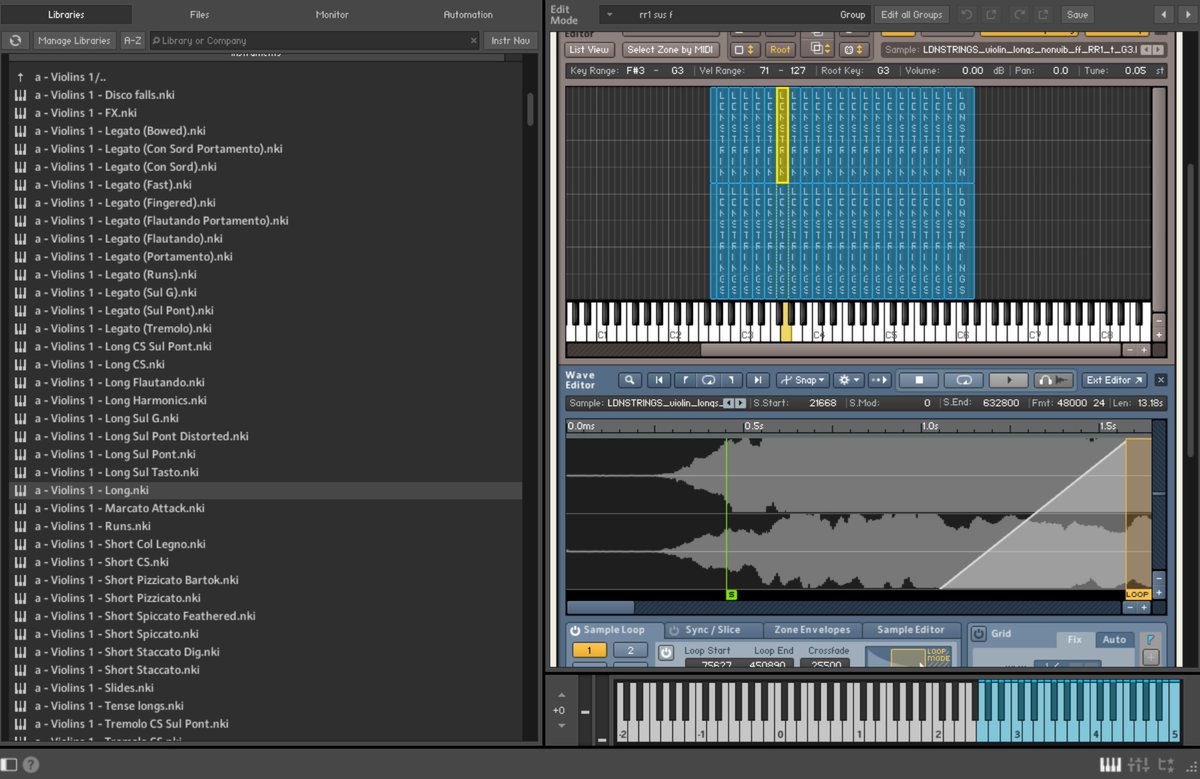Viewport: 1200px width, 779px height.
Task: Open the Libraries tab
Action: [x=66, y=15]
